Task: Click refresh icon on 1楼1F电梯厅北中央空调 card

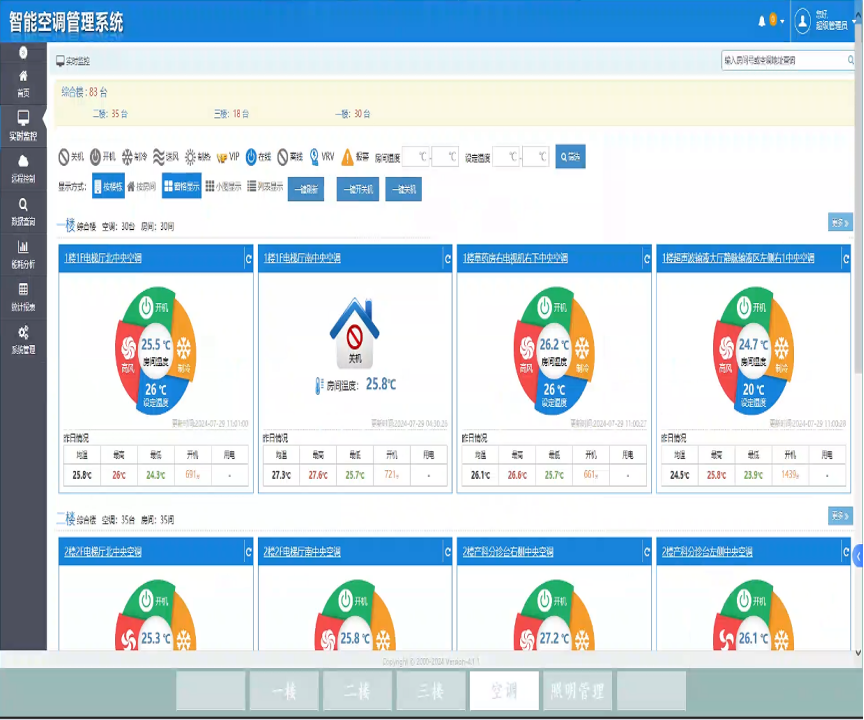Action: point(248,259)
